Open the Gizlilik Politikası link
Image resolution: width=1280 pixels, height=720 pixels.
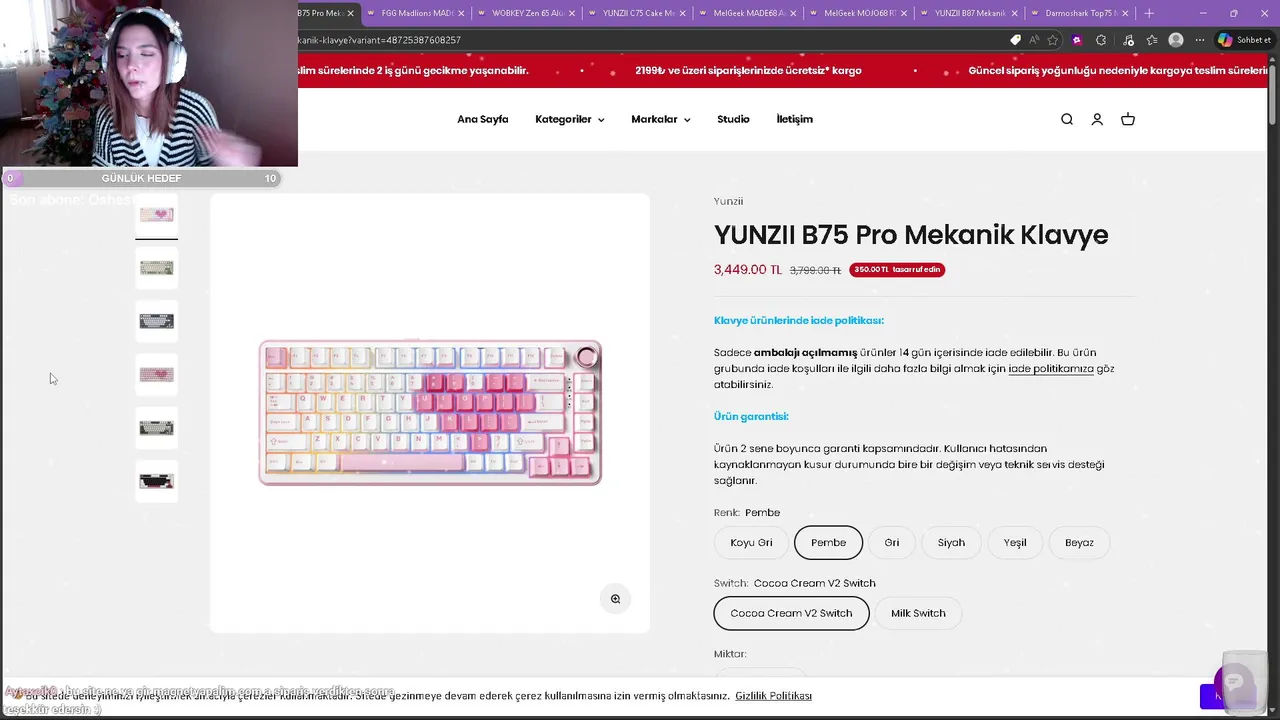(x=773, y=696)
